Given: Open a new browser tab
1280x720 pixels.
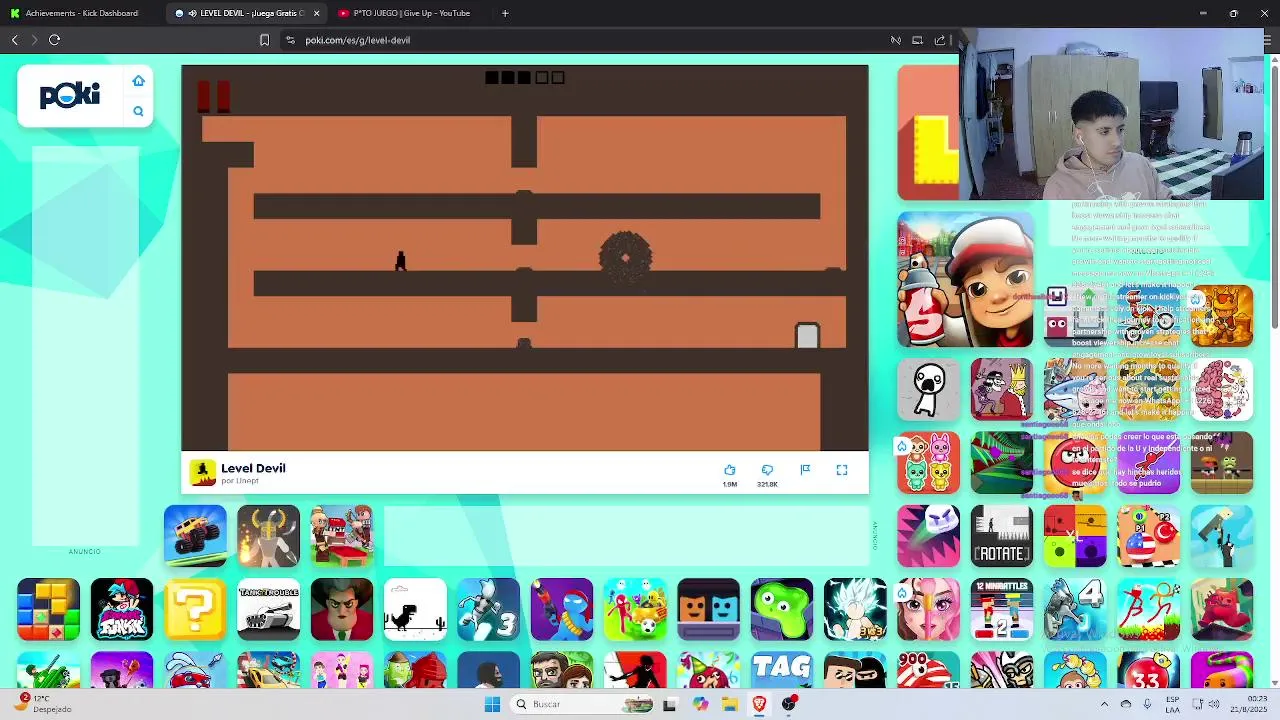Looking at the screenshot, I should click(x=505, y=13).
